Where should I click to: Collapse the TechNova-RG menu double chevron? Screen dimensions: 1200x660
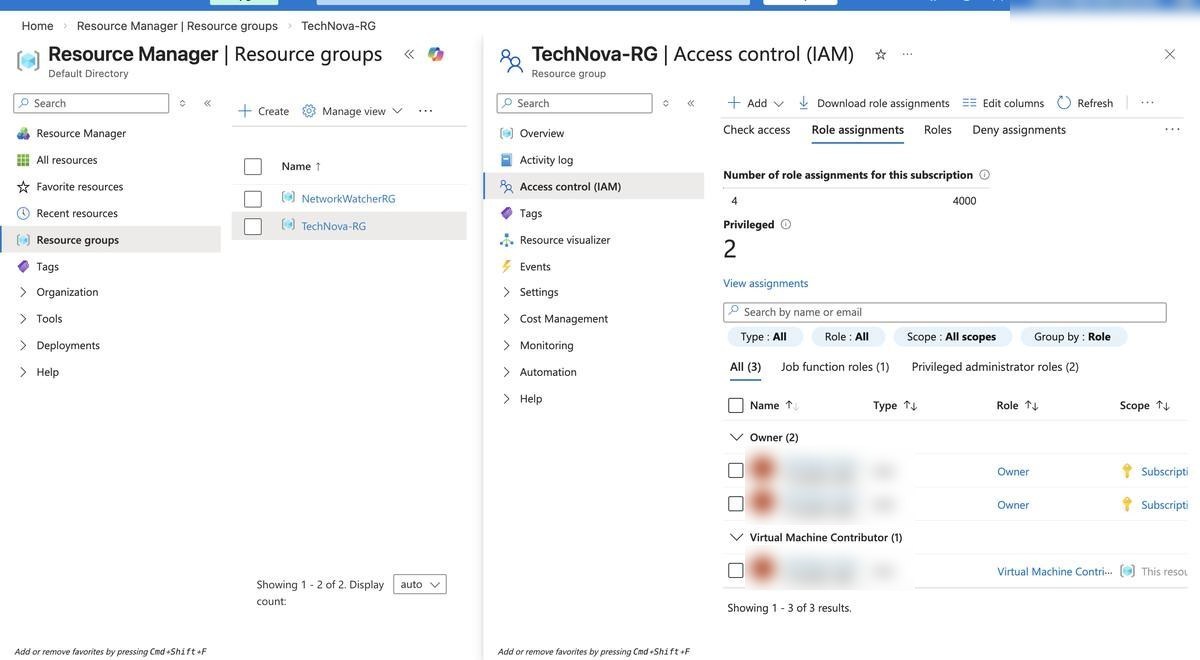(x=691, y=103)
